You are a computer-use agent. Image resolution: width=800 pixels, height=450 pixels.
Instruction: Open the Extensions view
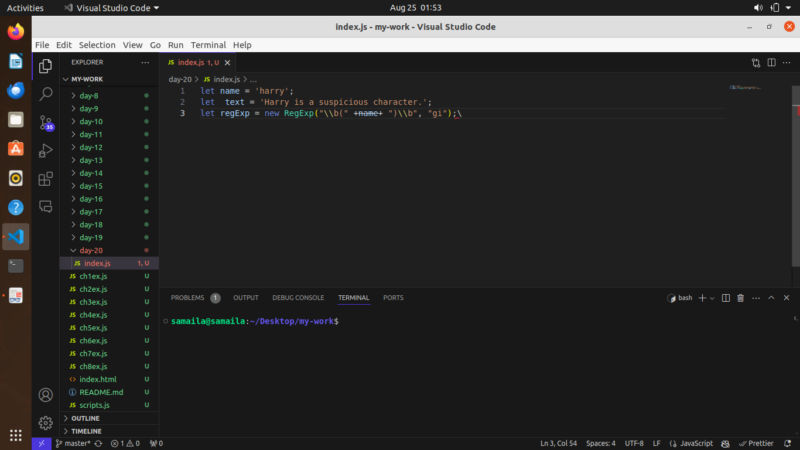pyautogui.click(x=45, y=179)
